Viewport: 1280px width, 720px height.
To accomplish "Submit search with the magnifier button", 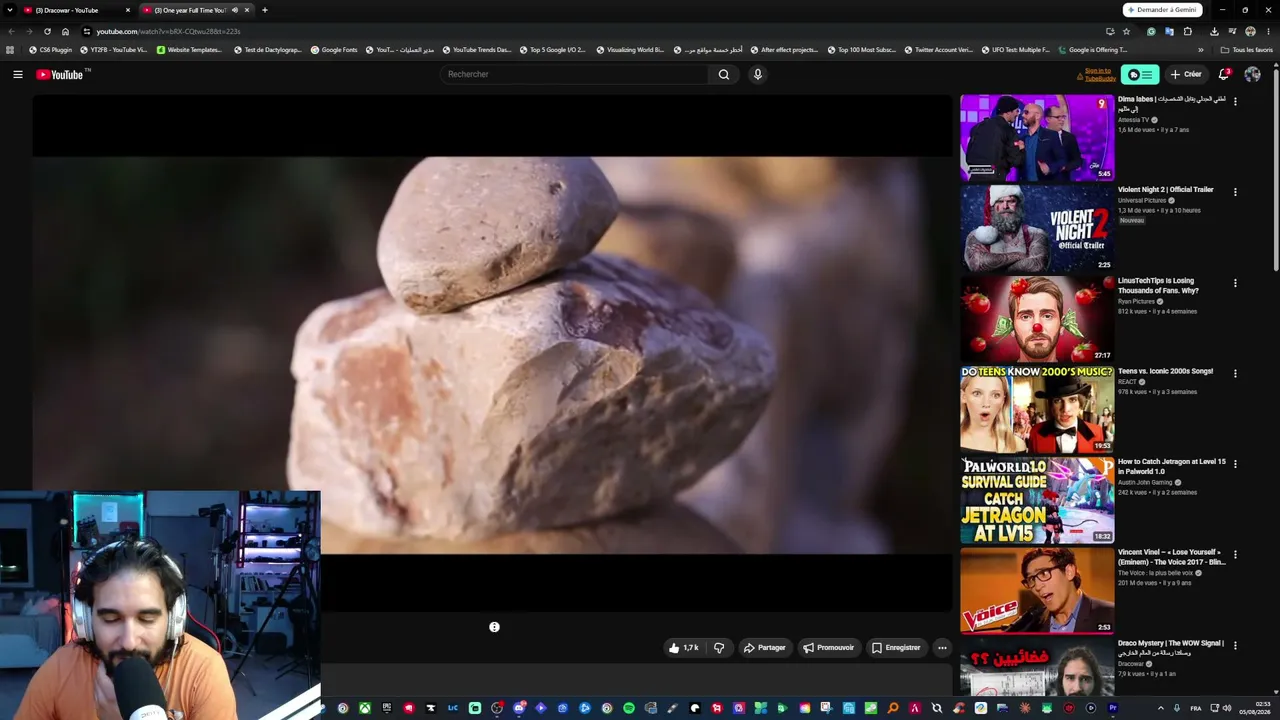I will [724, 74].
